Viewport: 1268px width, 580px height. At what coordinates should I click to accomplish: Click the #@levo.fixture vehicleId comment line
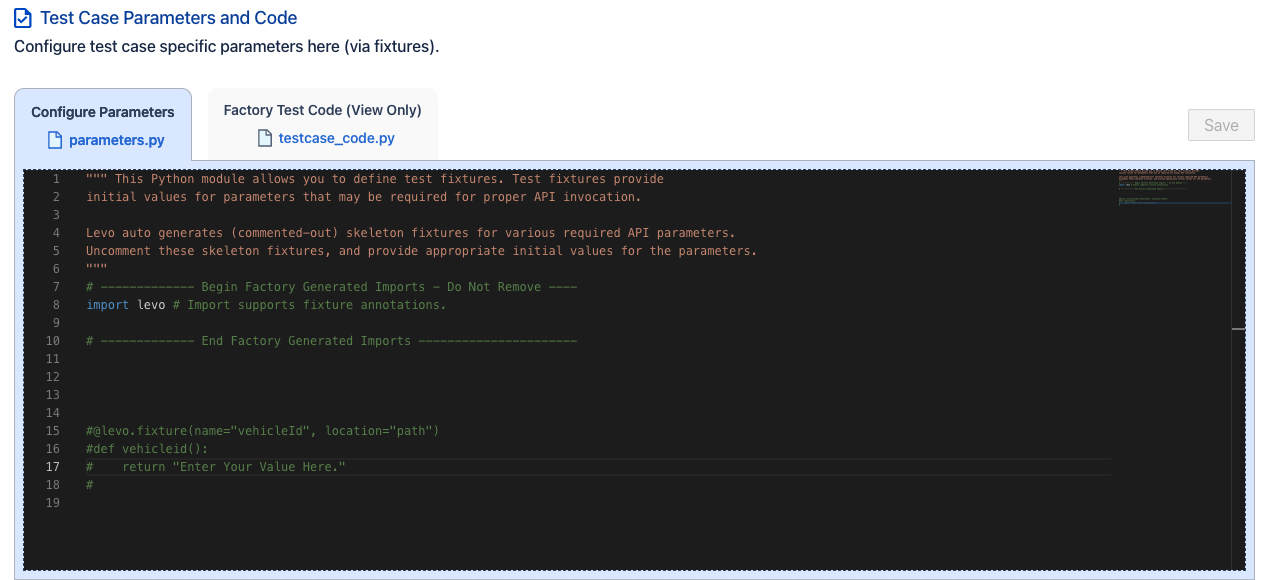pyautogui.click(x=262, y=431)
